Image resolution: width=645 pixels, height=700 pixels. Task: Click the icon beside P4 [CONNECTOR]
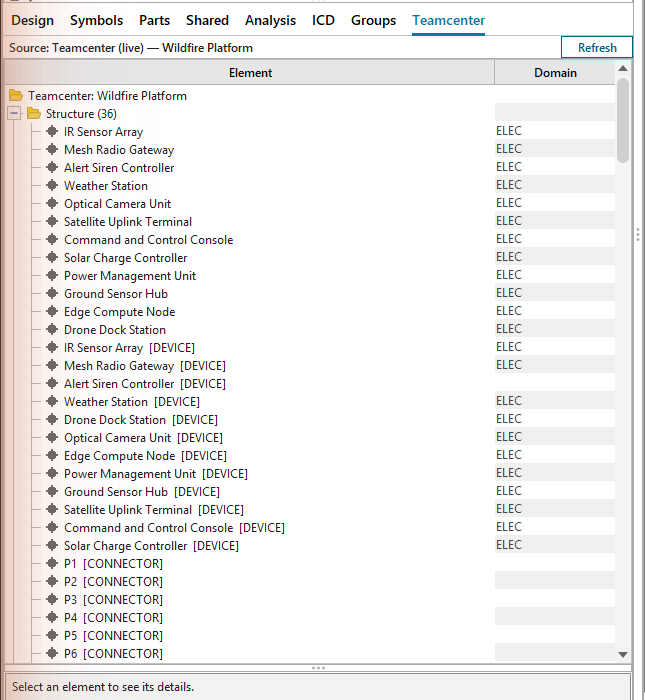coord(52,617)
